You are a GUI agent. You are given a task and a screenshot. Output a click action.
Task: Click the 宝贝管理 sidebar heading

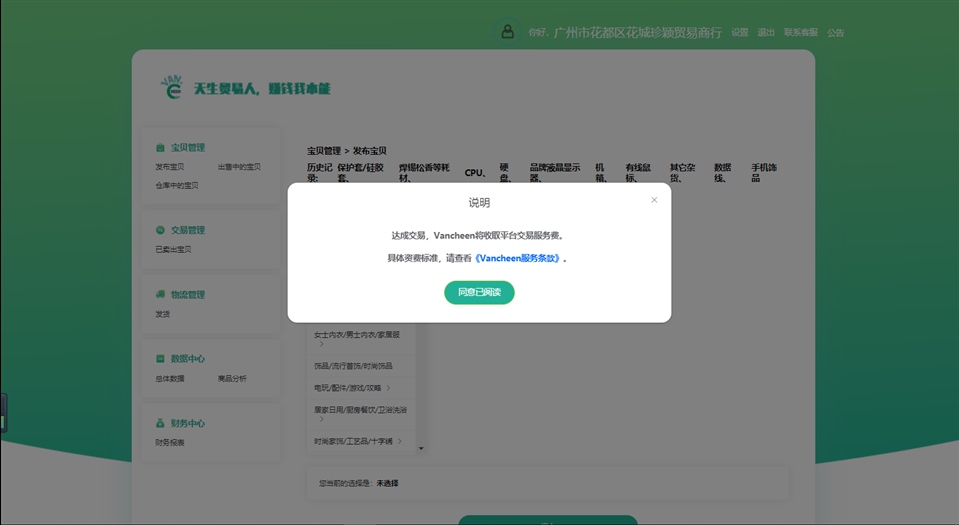[x=188, y=147]
